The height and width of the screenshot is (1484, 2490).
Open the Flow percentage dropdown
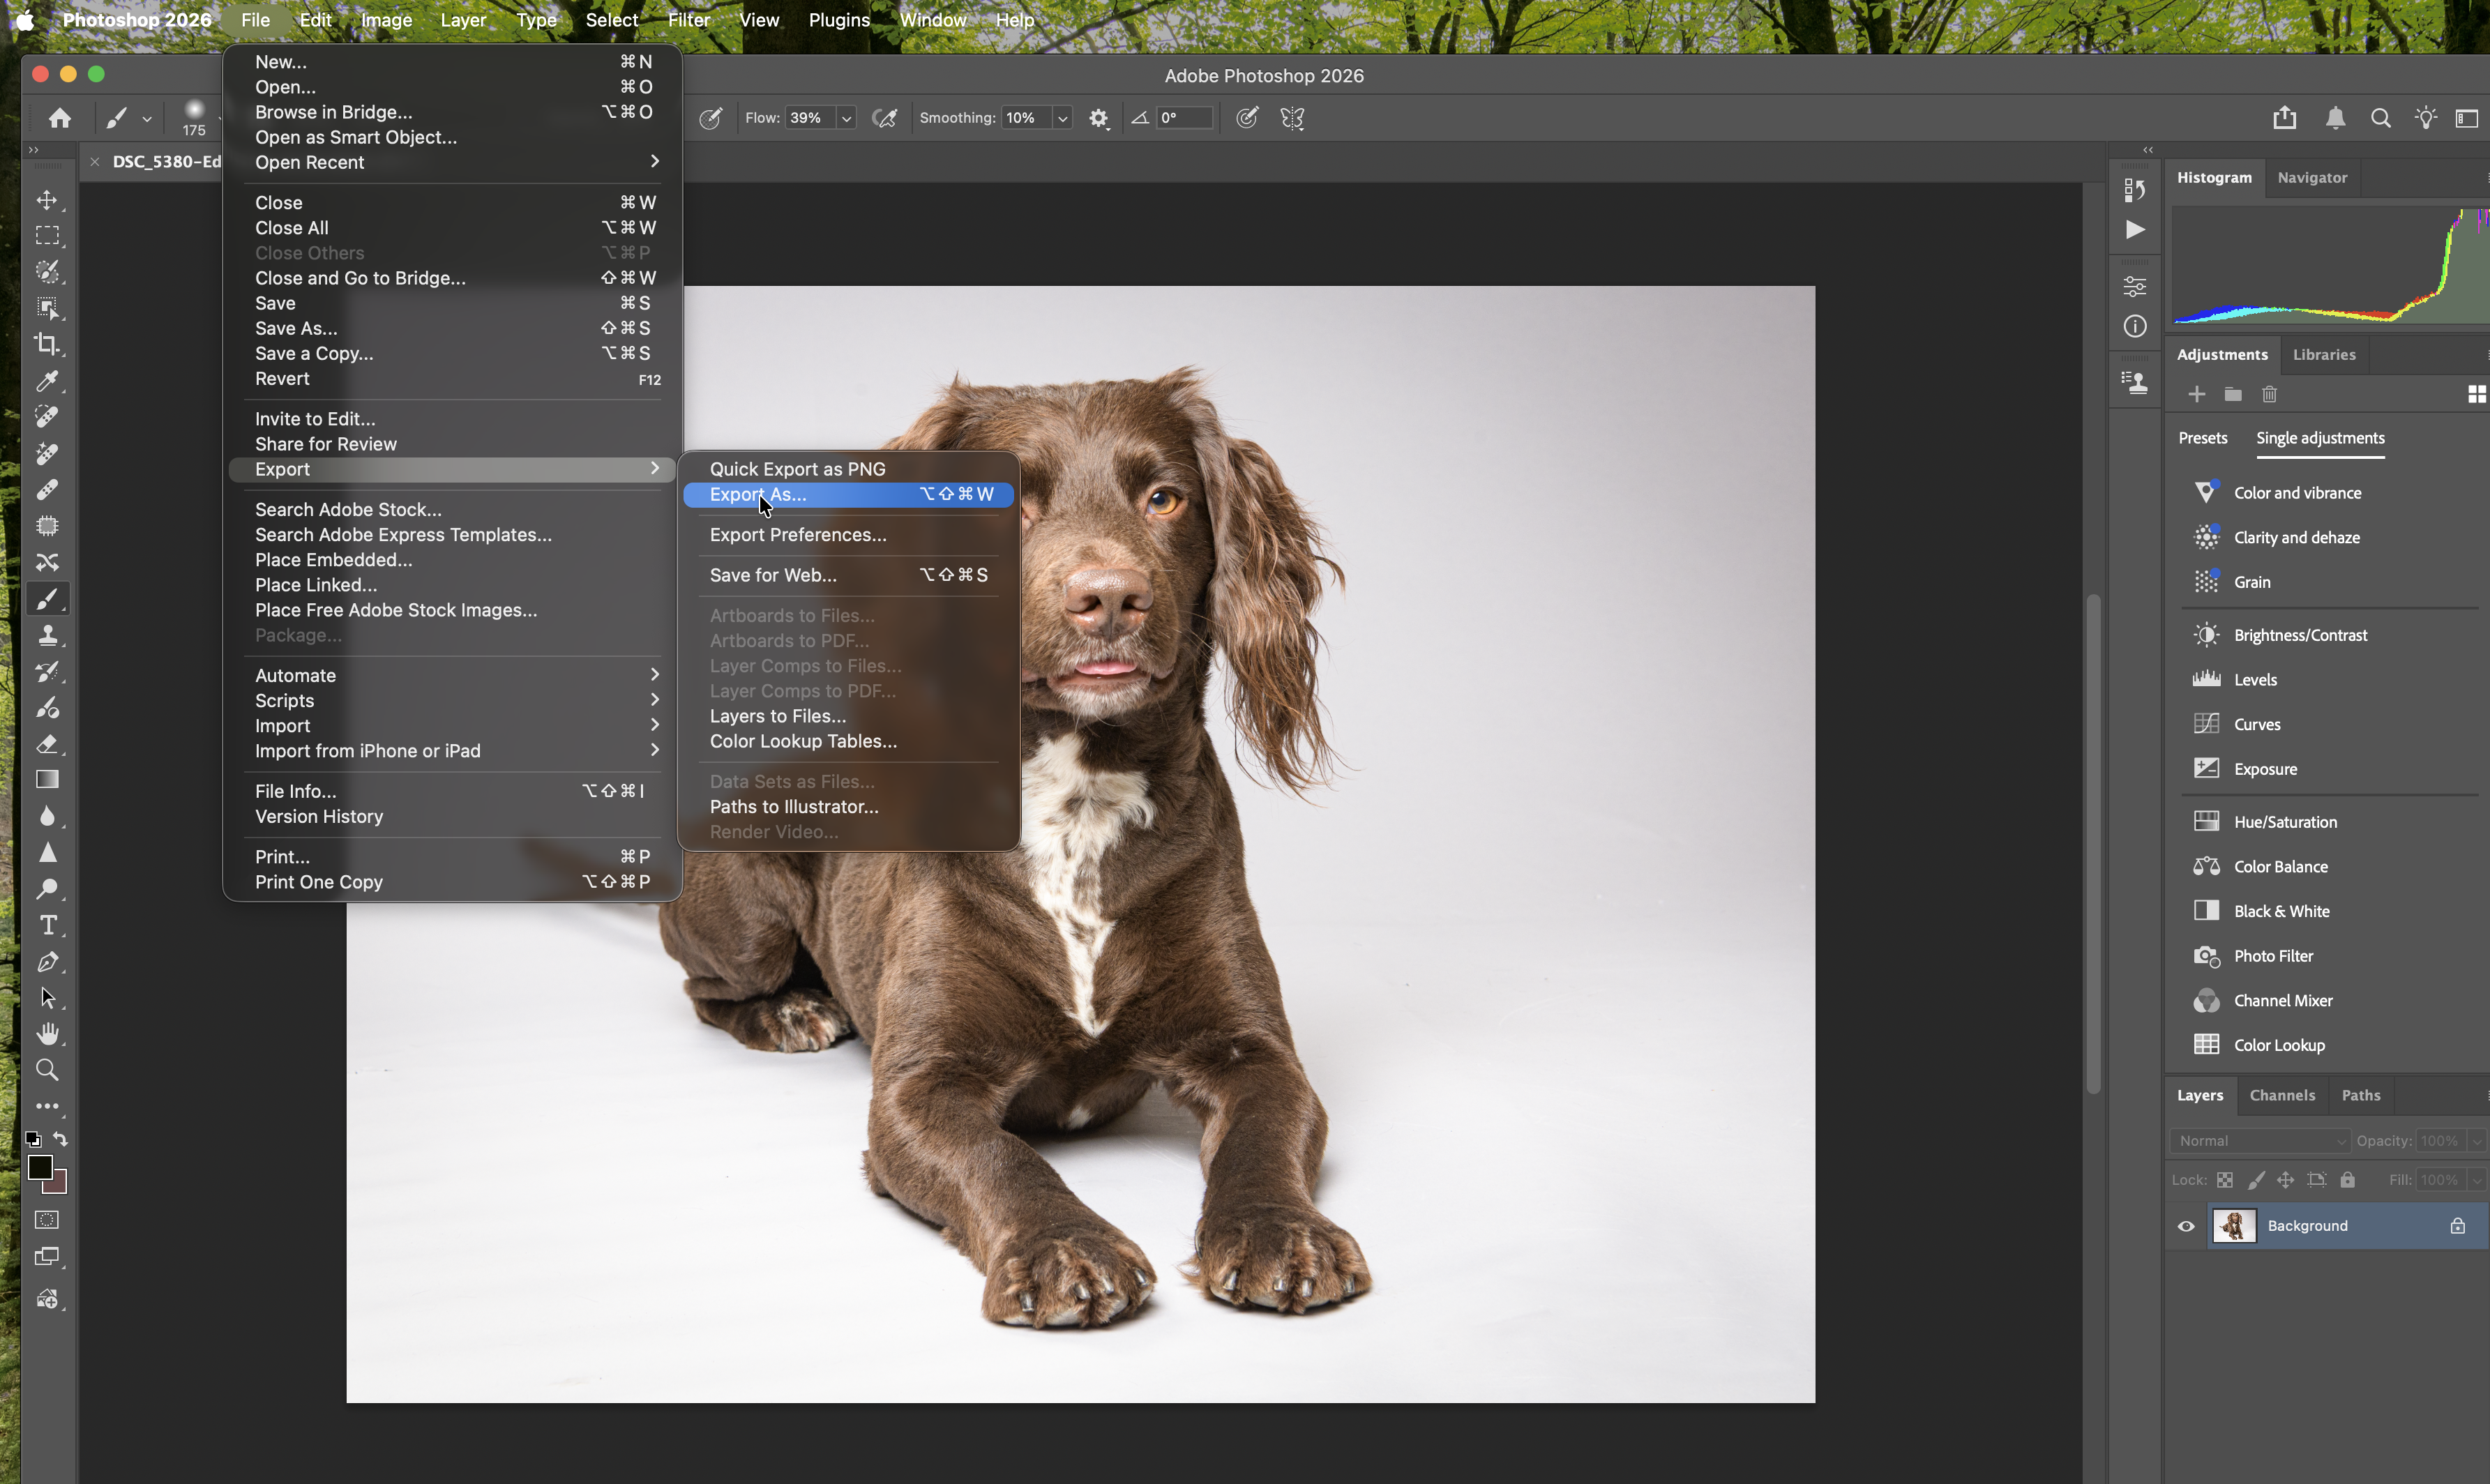point(846,117)
